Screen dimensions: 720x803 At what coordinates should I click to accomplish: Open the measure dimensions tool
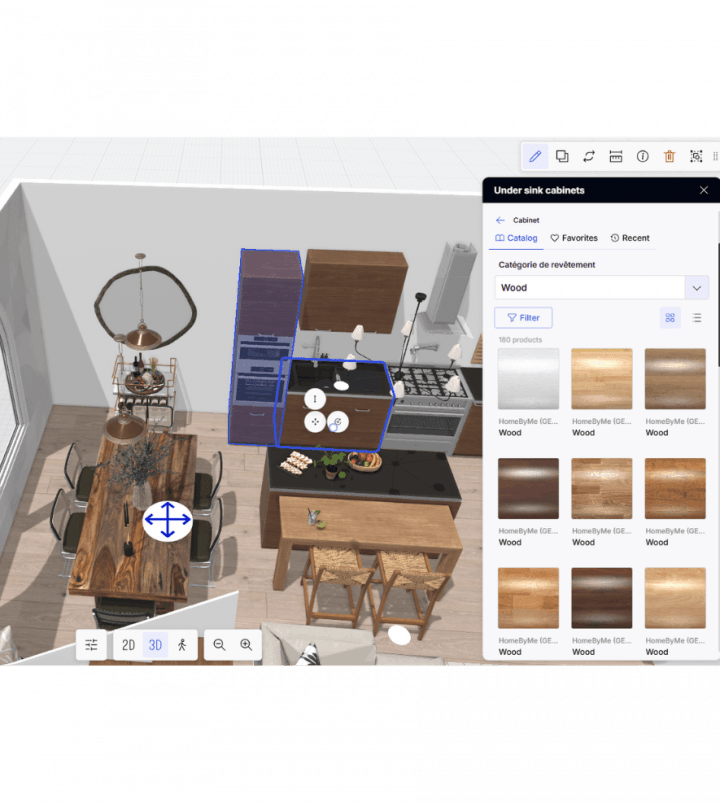(x=616, y=156)
